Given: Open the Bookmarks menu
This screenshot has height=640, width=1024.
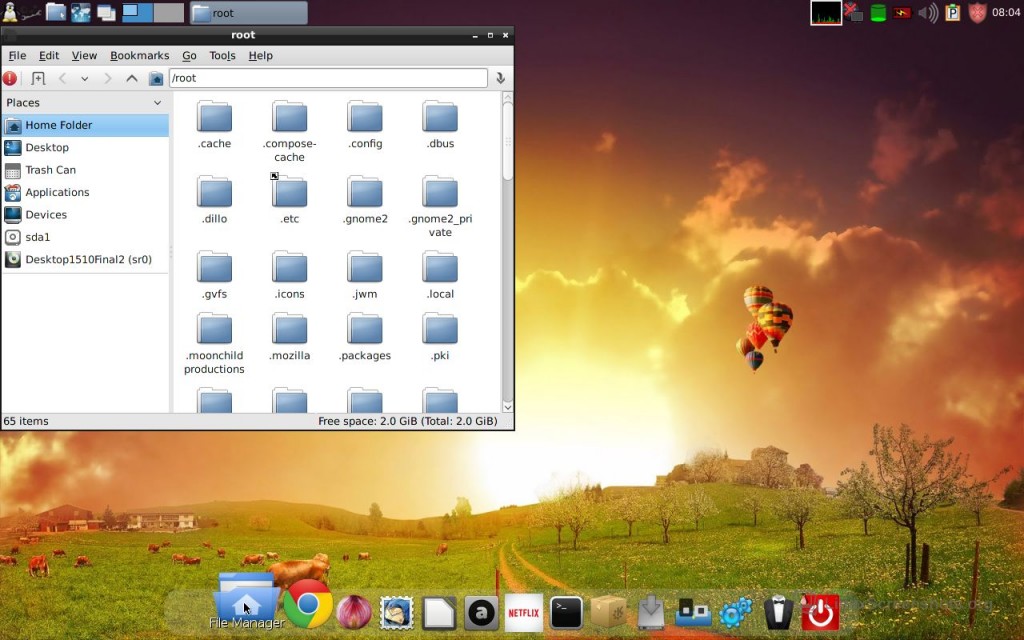Looking at the screenshot, I should point(139,56).
